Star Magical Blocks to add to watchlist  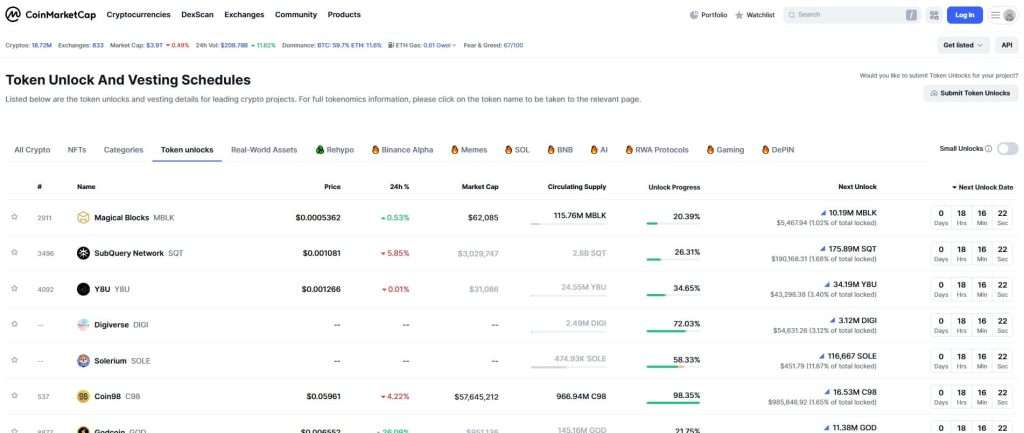click(x=15, y=217)
